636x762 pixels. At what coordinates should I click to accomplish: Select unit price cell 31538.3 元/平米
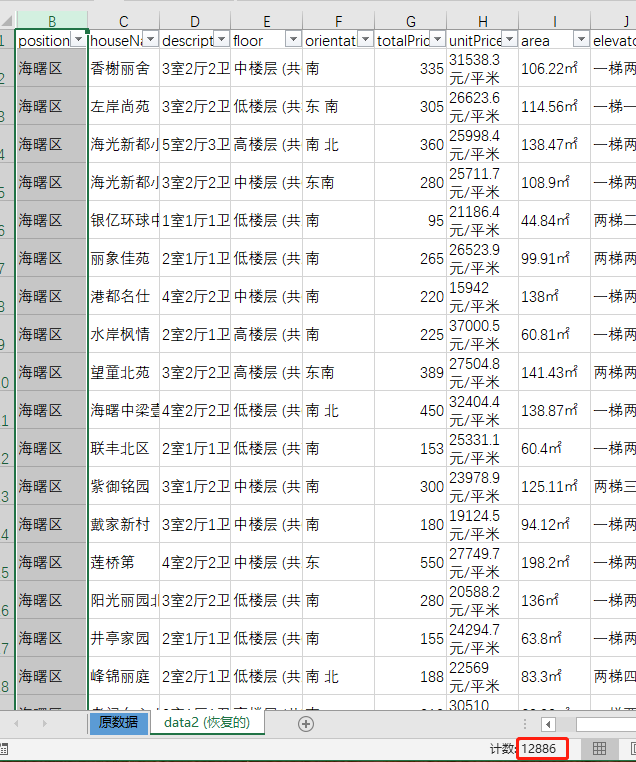(482, 68)
